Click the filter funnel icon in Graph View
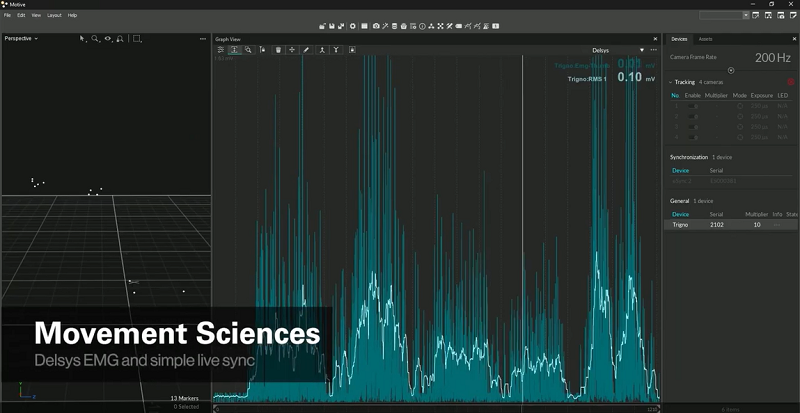800x413 pixels. [x=336, y=49]
